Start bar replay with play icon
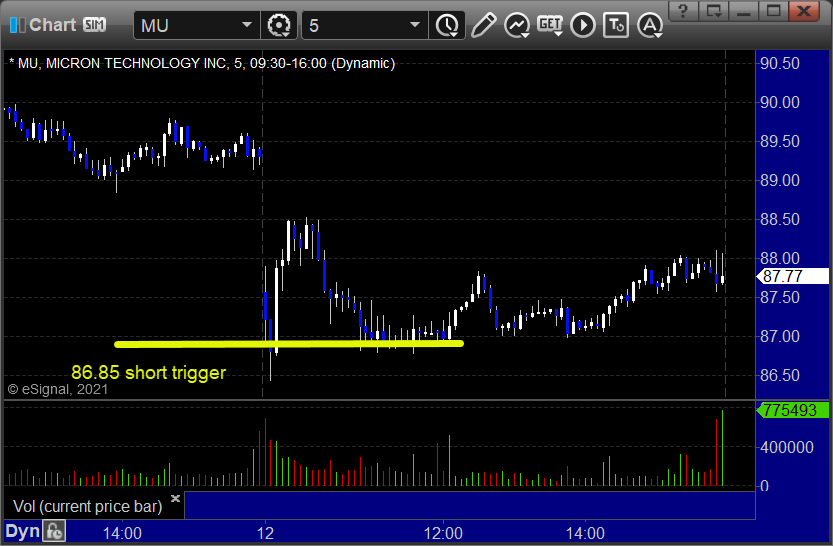The image size is (833, 546). [583, 25]
